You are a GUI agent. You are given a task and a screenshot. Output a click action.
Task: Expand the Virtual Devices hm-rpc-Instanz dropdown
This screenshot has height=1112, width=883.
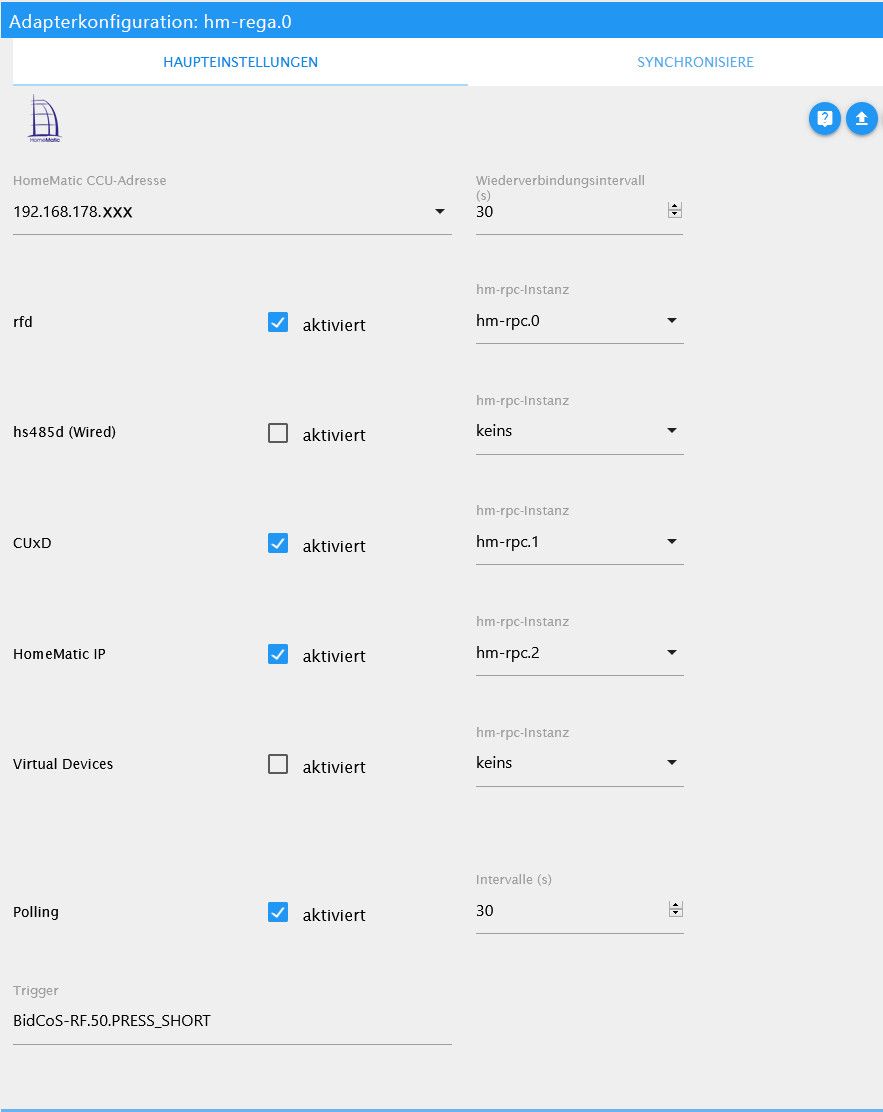579,763
